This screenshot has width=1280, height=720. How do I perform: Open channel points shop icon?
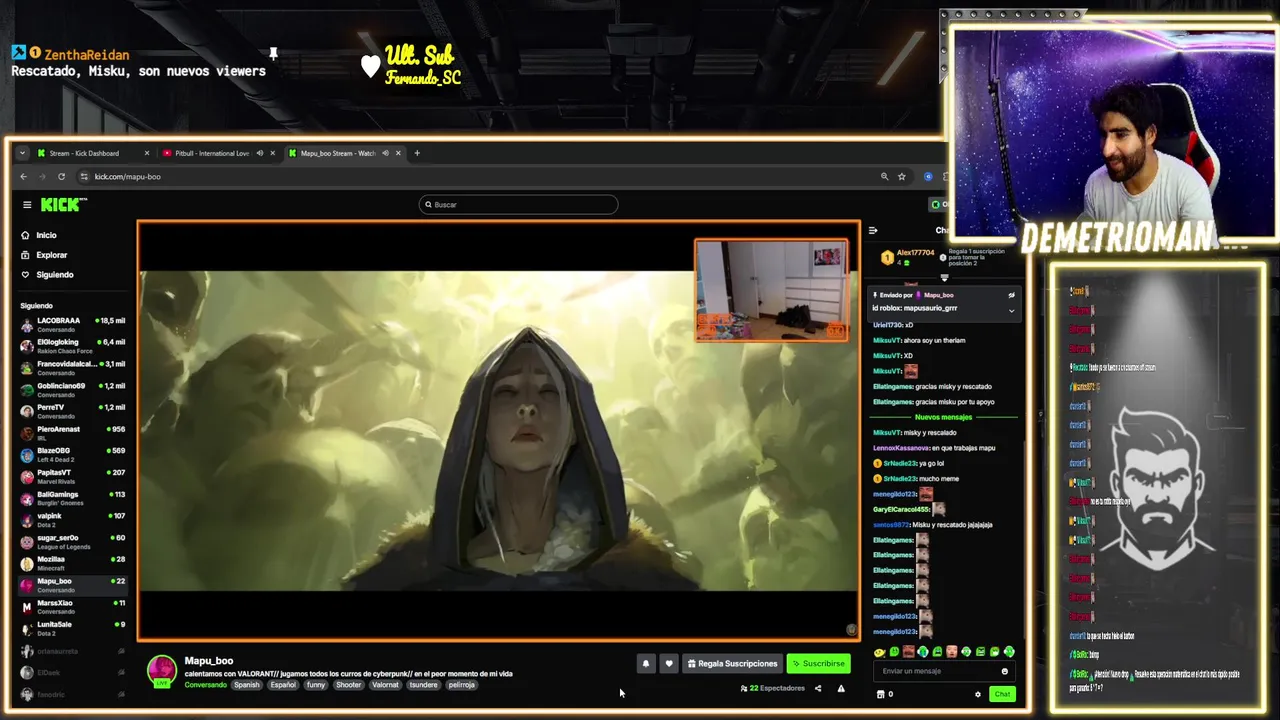click(881, 694)
